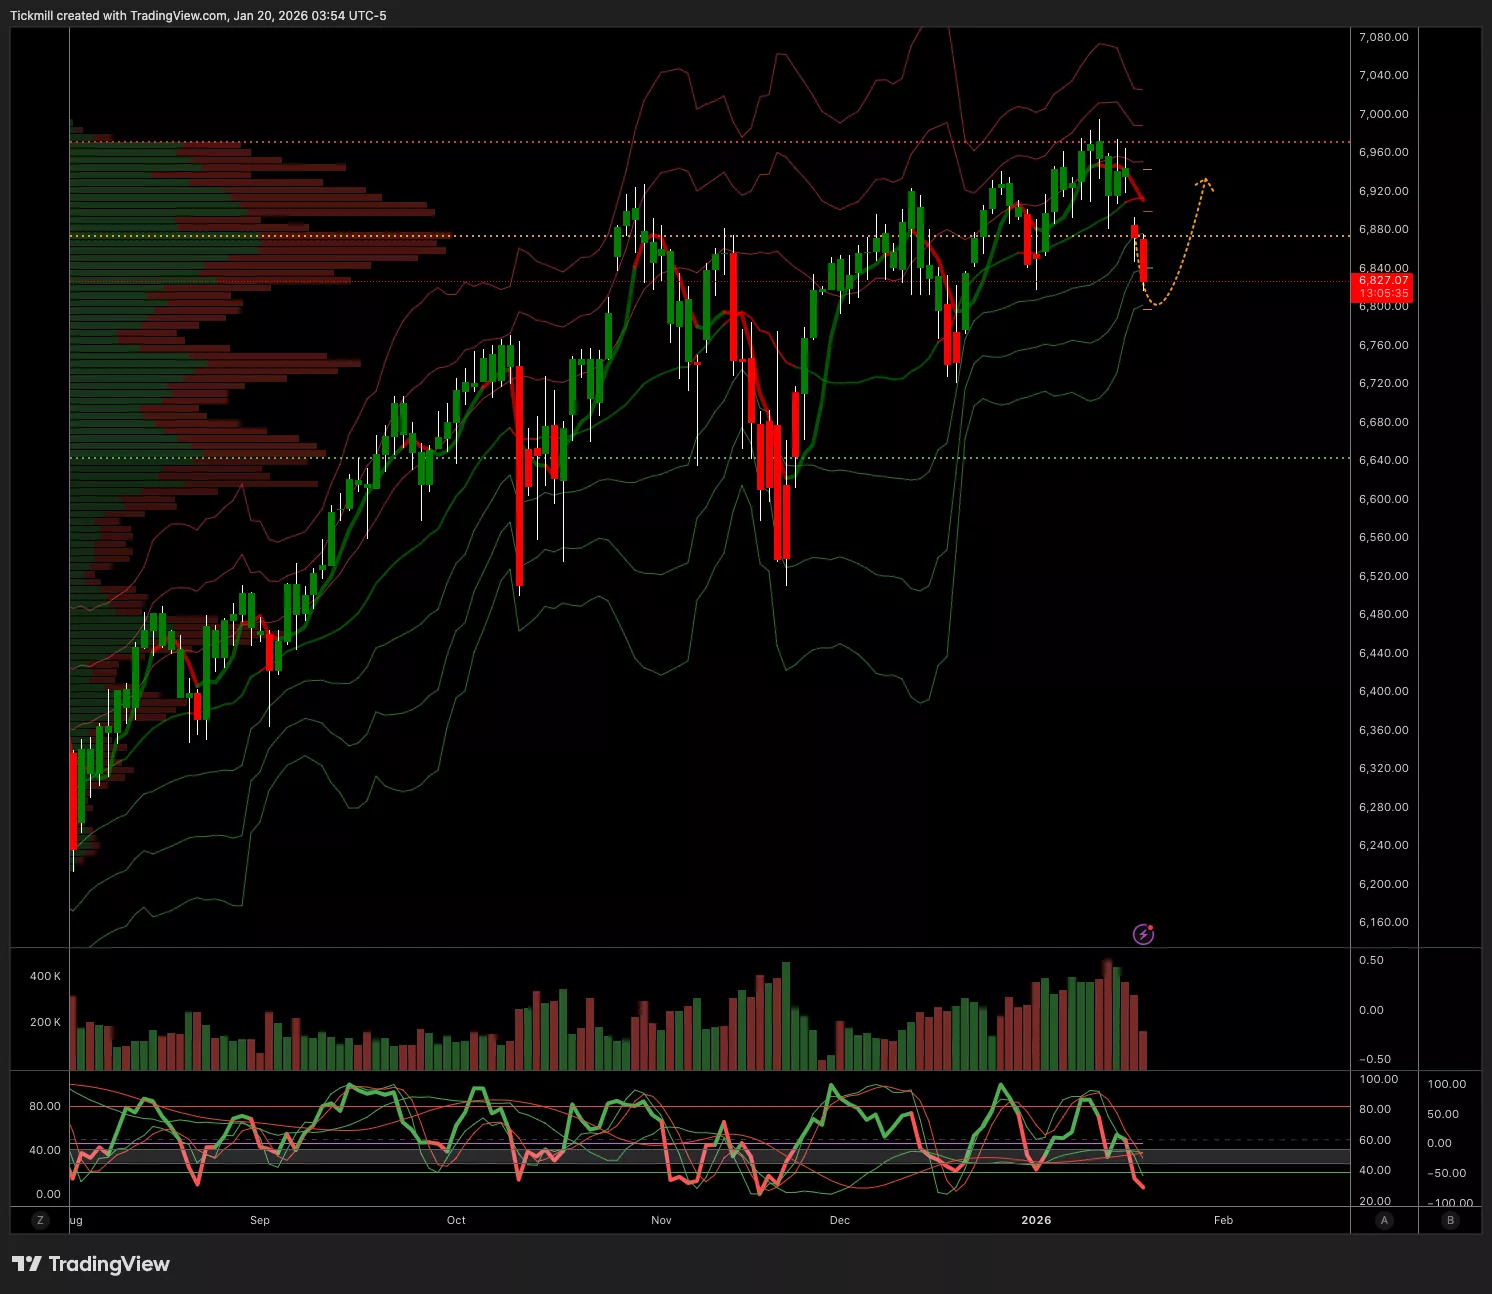
Task: Click the Tickmill created with TradingView.com caption
Action: click(198, 15)
